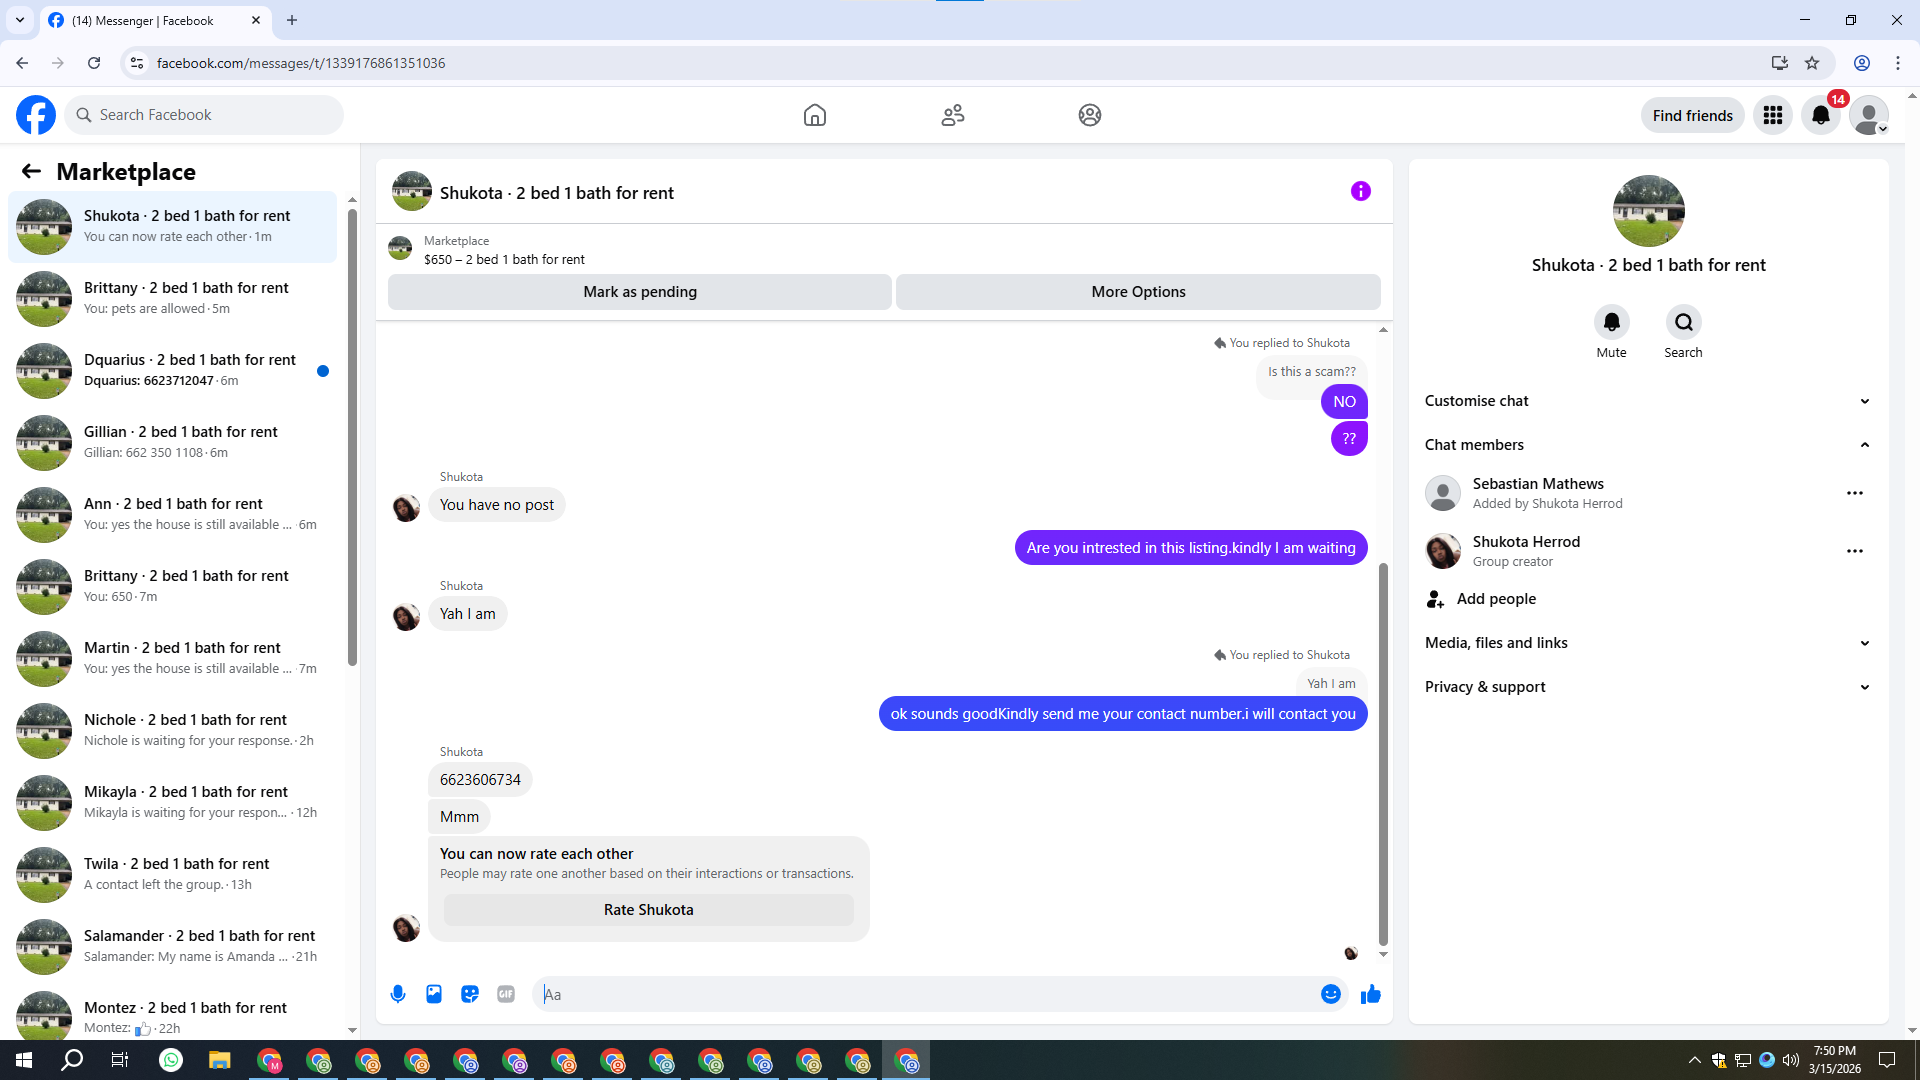1920x1080 pixels.
Task: Send a voice clip with microphone icon
Action: coord(398,994)
